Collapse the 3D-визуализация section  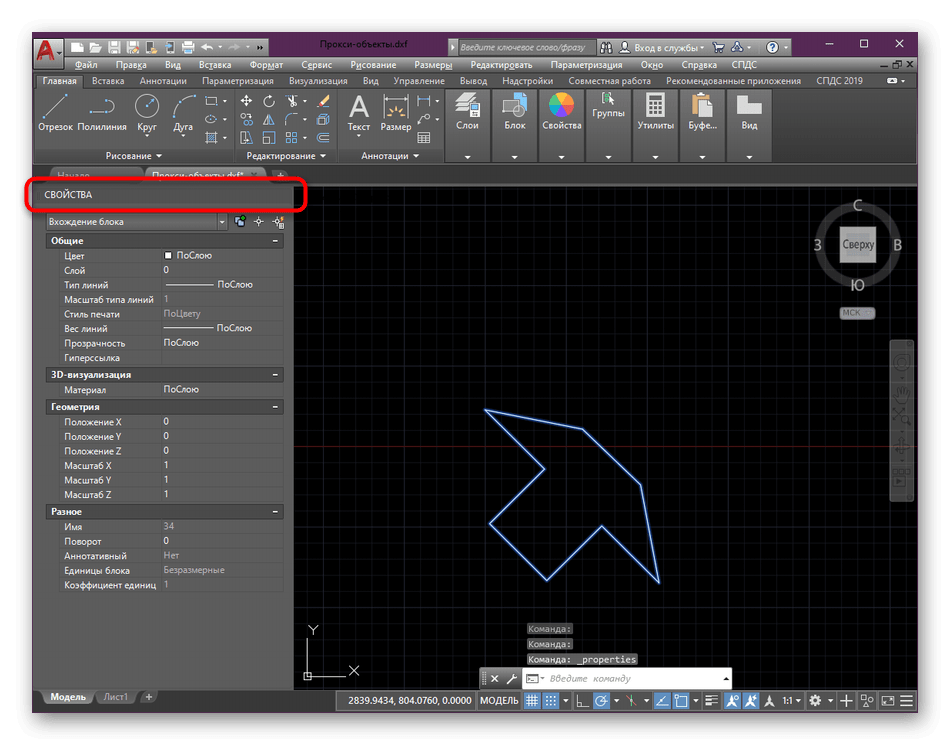coord(275,375)
